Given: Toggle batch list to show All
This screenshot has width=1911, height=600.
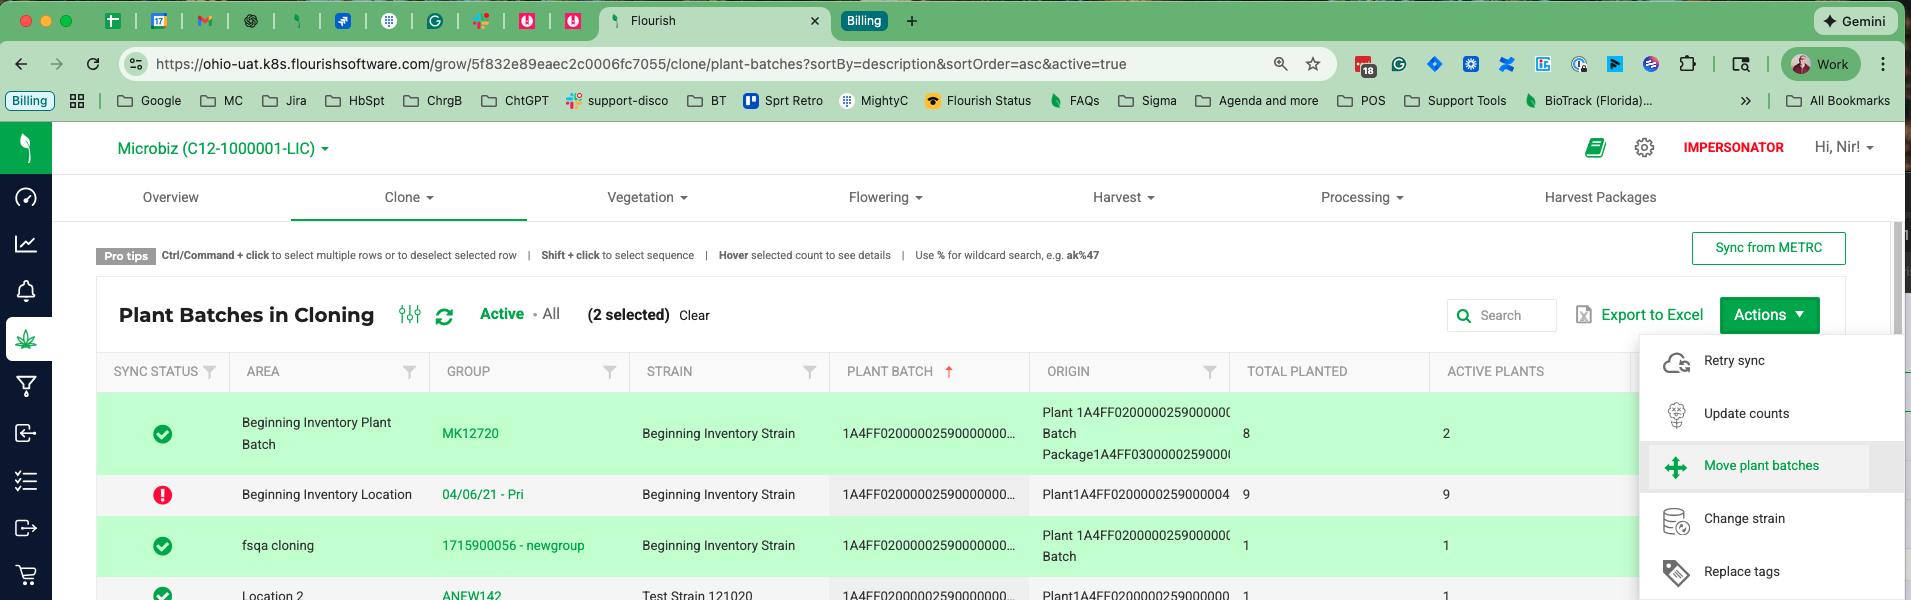Looking at the screenshot, I should coord(551,314).
